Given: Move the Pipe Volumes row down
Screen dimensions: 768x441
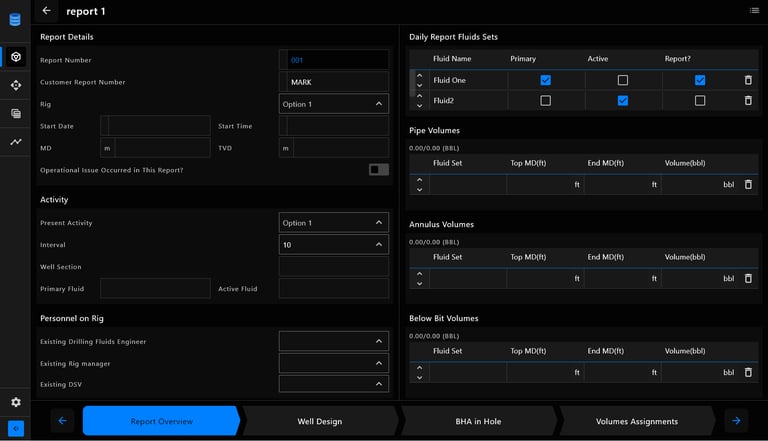Looking at the screenshot, I should click(x=419, y=189).
